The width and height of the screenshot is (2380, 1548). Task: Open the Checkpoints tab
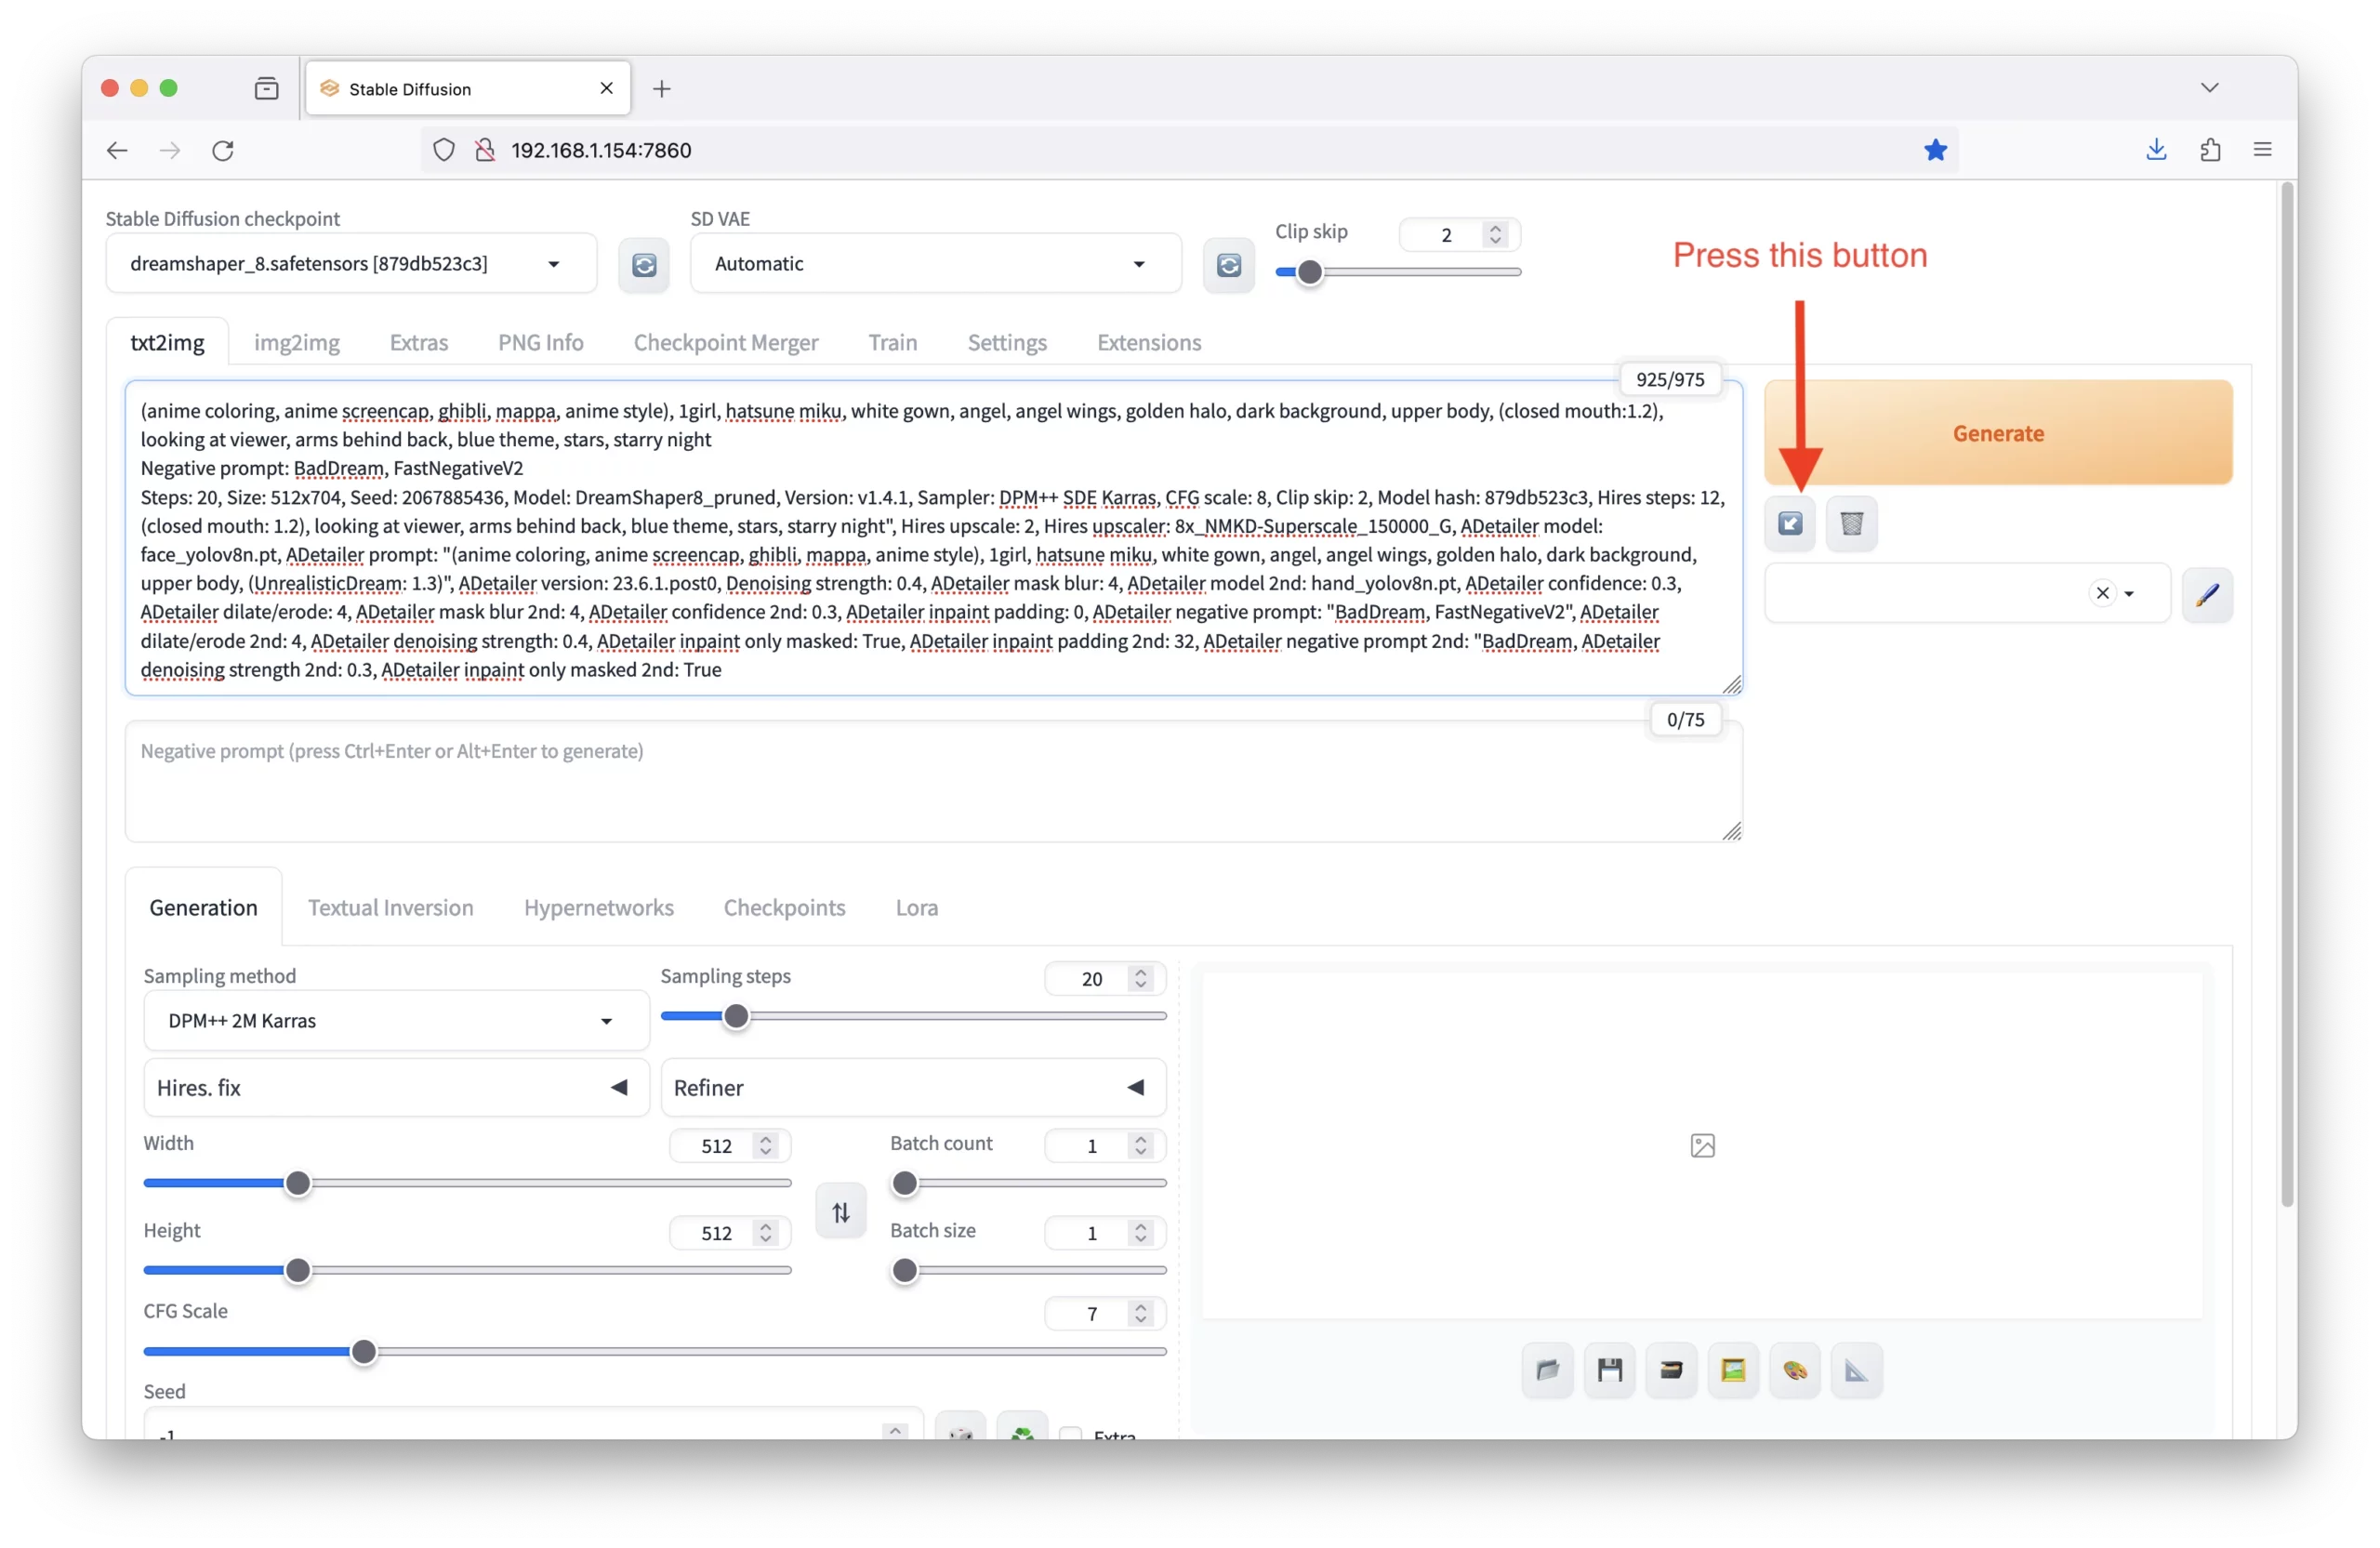785,908
